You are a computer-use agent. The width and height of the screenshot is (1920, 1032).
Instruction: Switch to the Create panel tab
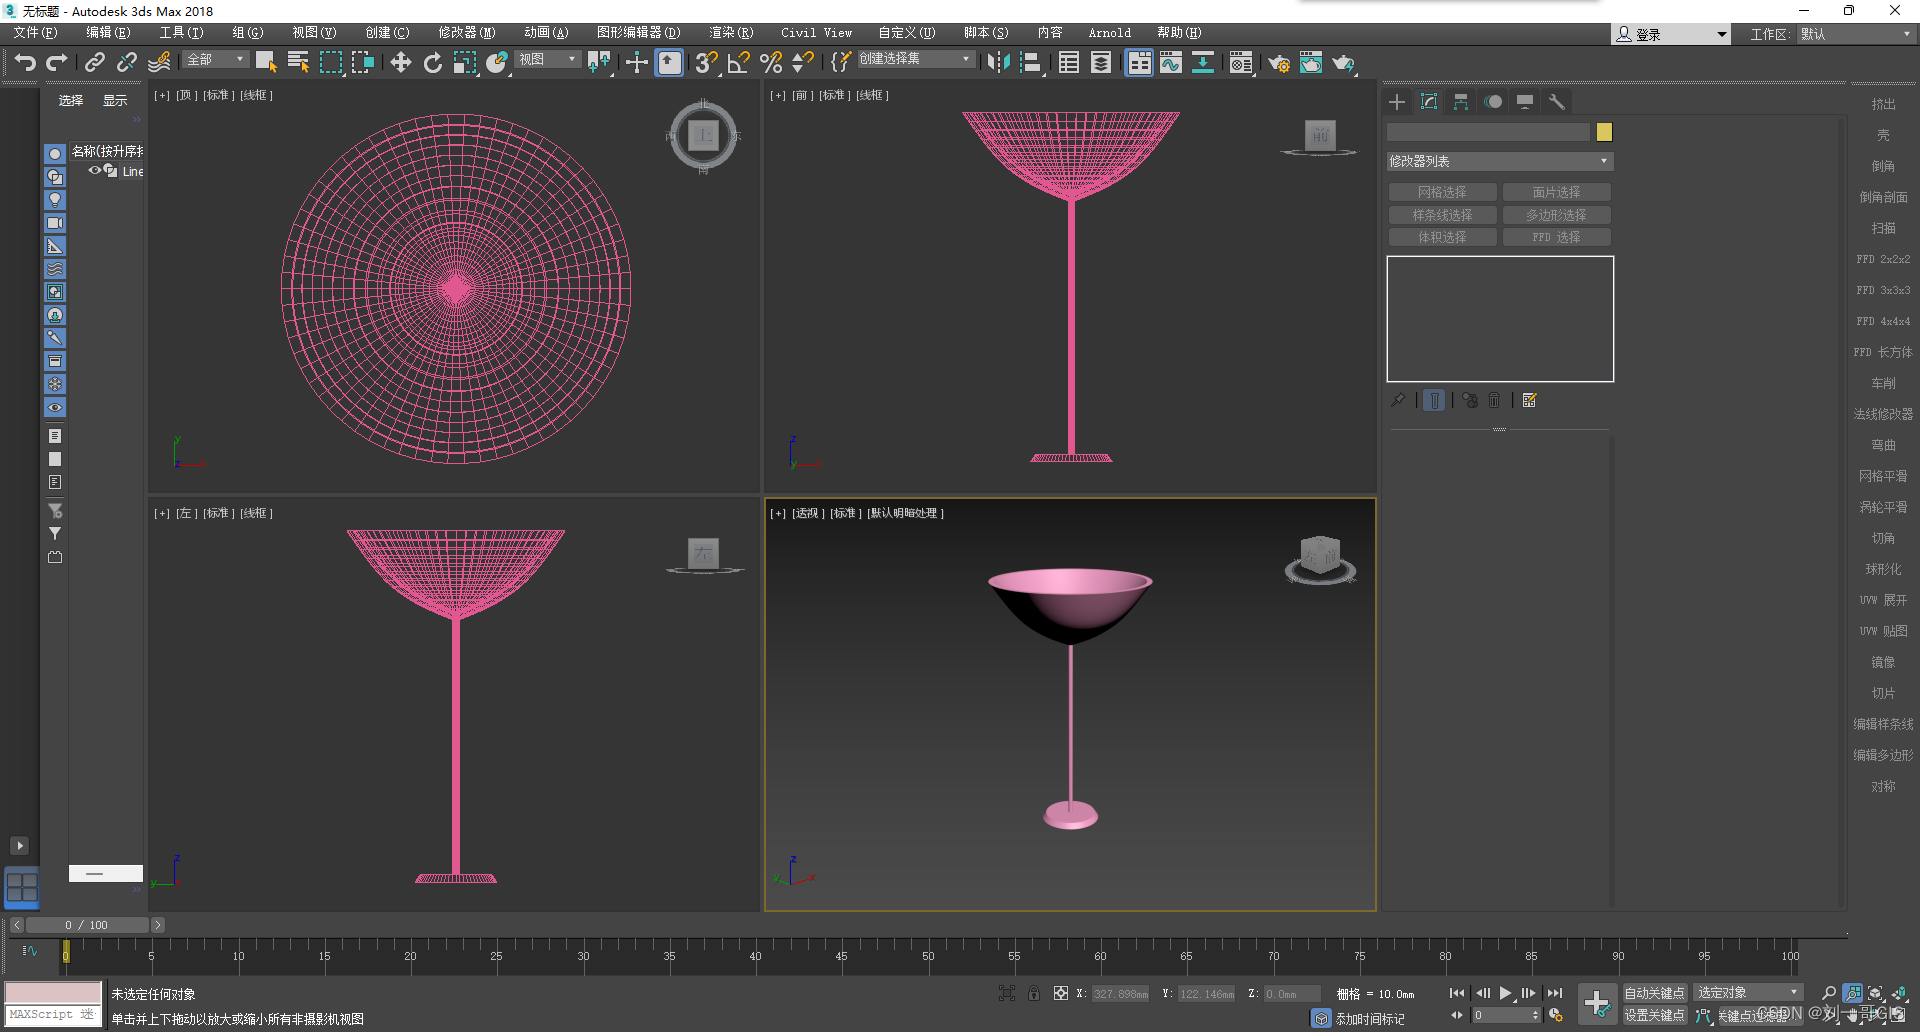point(1397,102)
